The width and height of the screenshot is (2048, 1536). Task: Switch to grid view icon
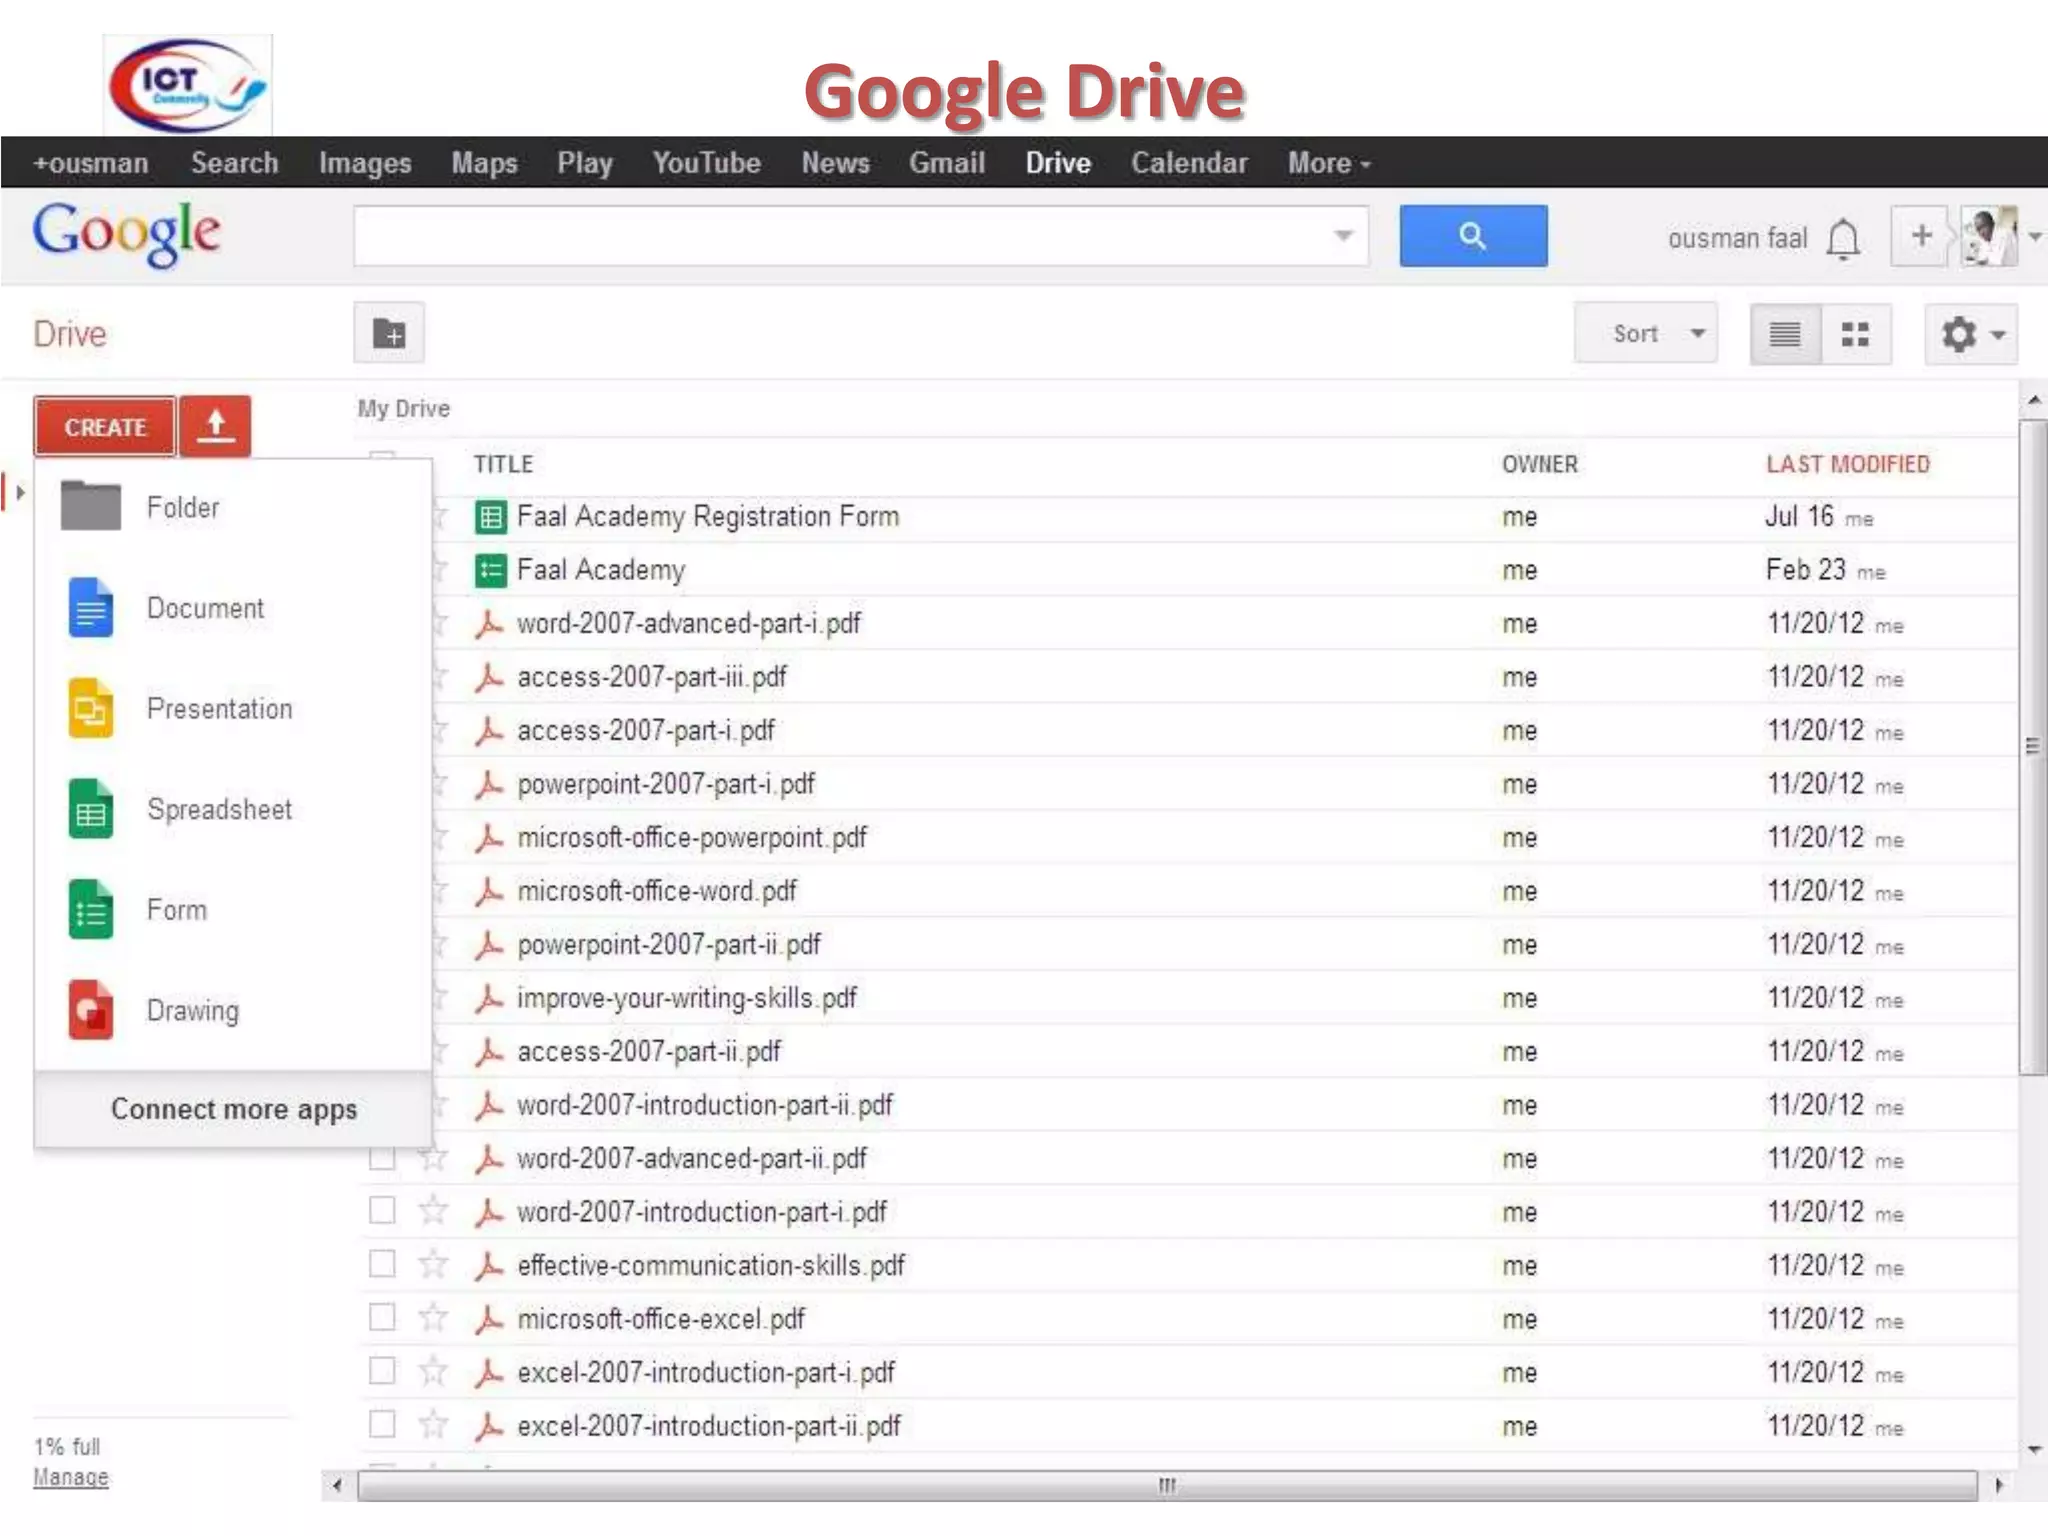click(1856, 334)
